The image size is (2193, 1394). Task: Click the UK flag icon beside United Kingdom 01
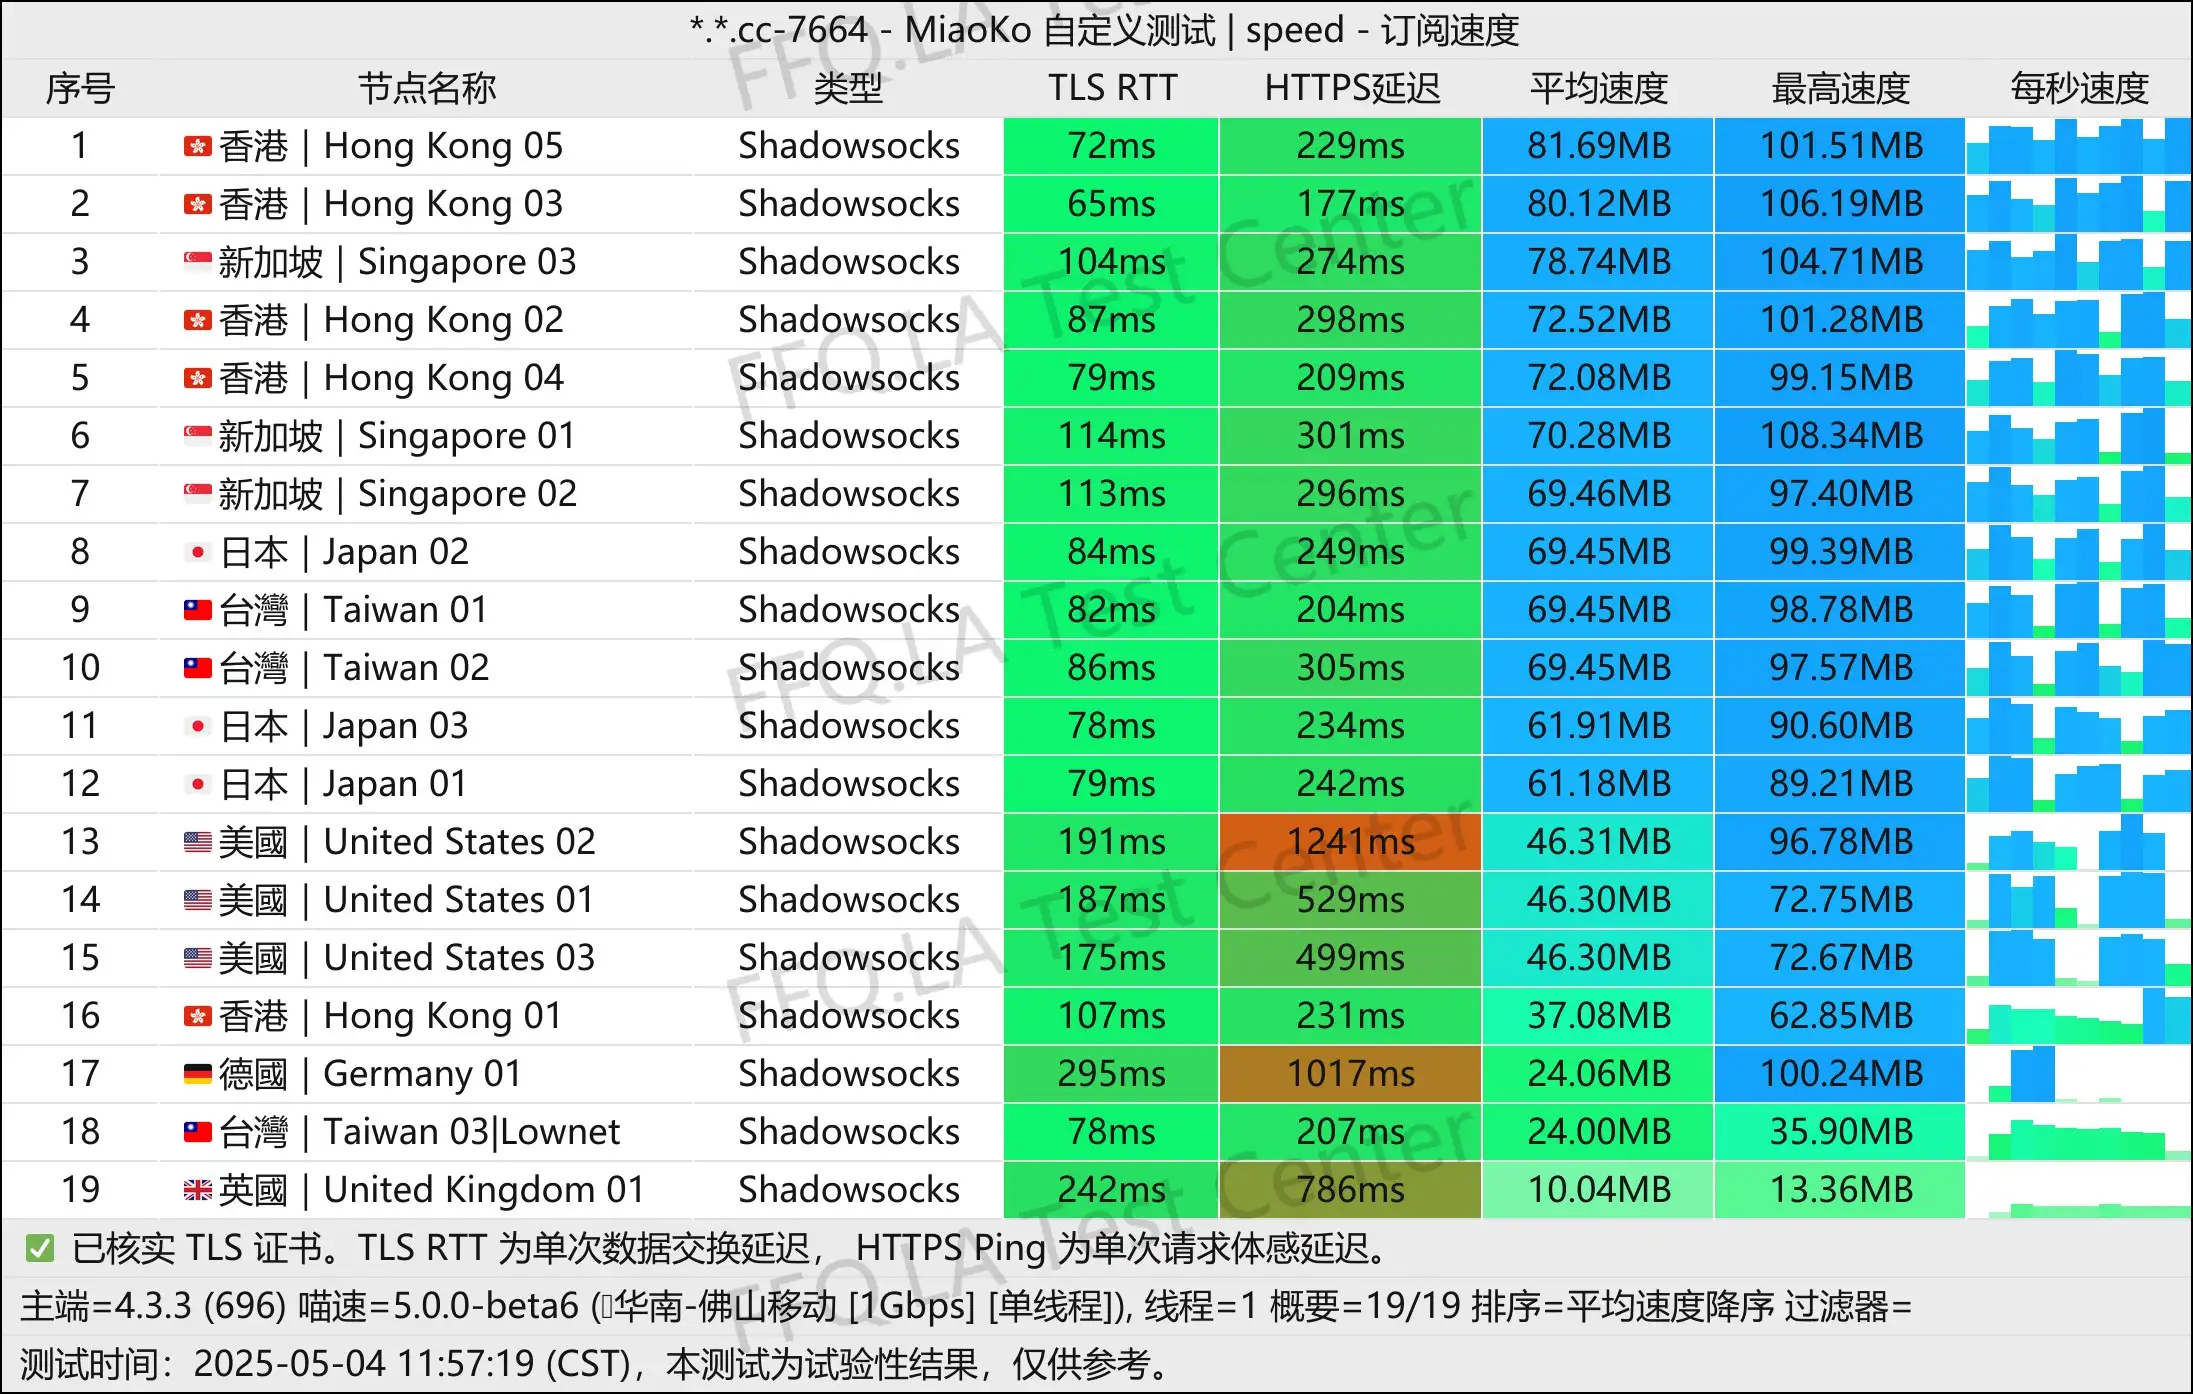point(198,1191)
